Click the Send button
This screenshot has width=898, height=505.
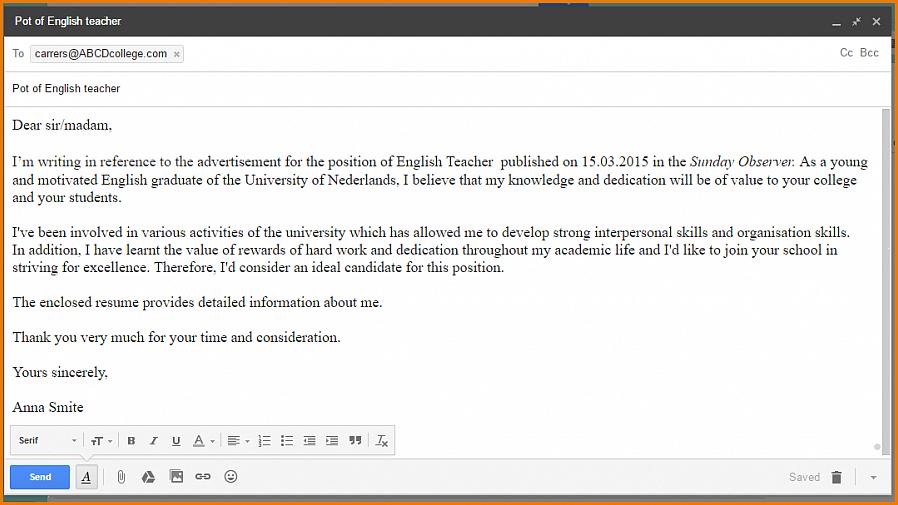click(x=40, y=477)
